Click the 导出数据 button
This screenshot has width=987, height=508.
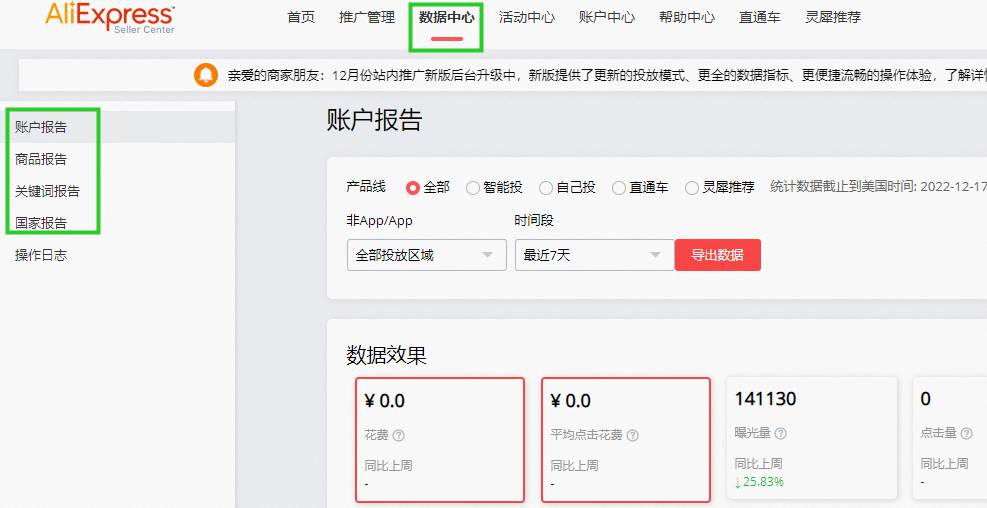(x=718, y=255)
